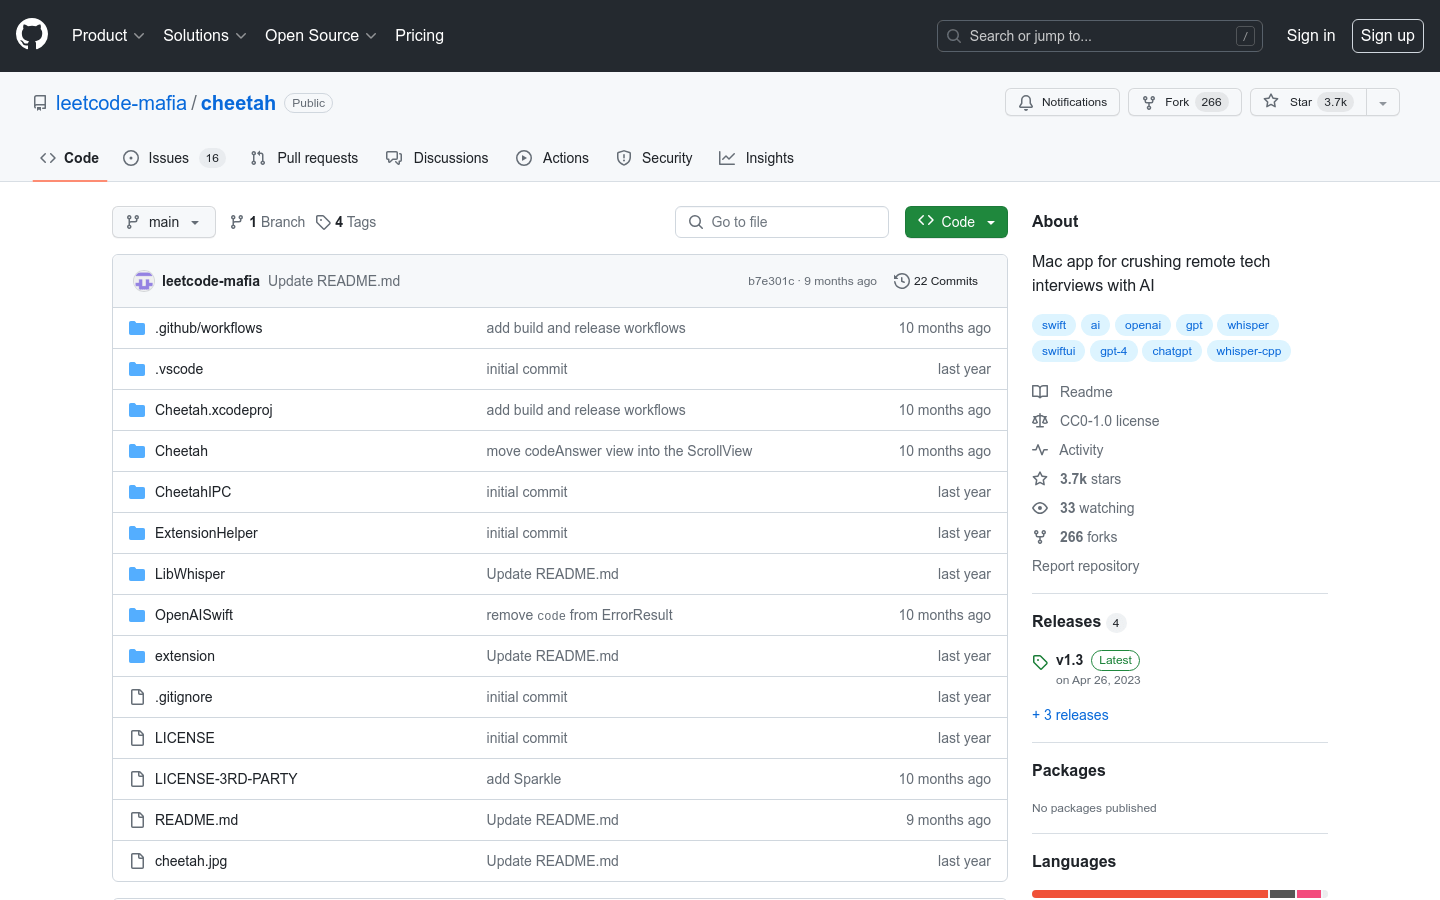Focus the Search or jump to field
The width and height of the screenshot is (1440, 900).
tap(1100, 36)
